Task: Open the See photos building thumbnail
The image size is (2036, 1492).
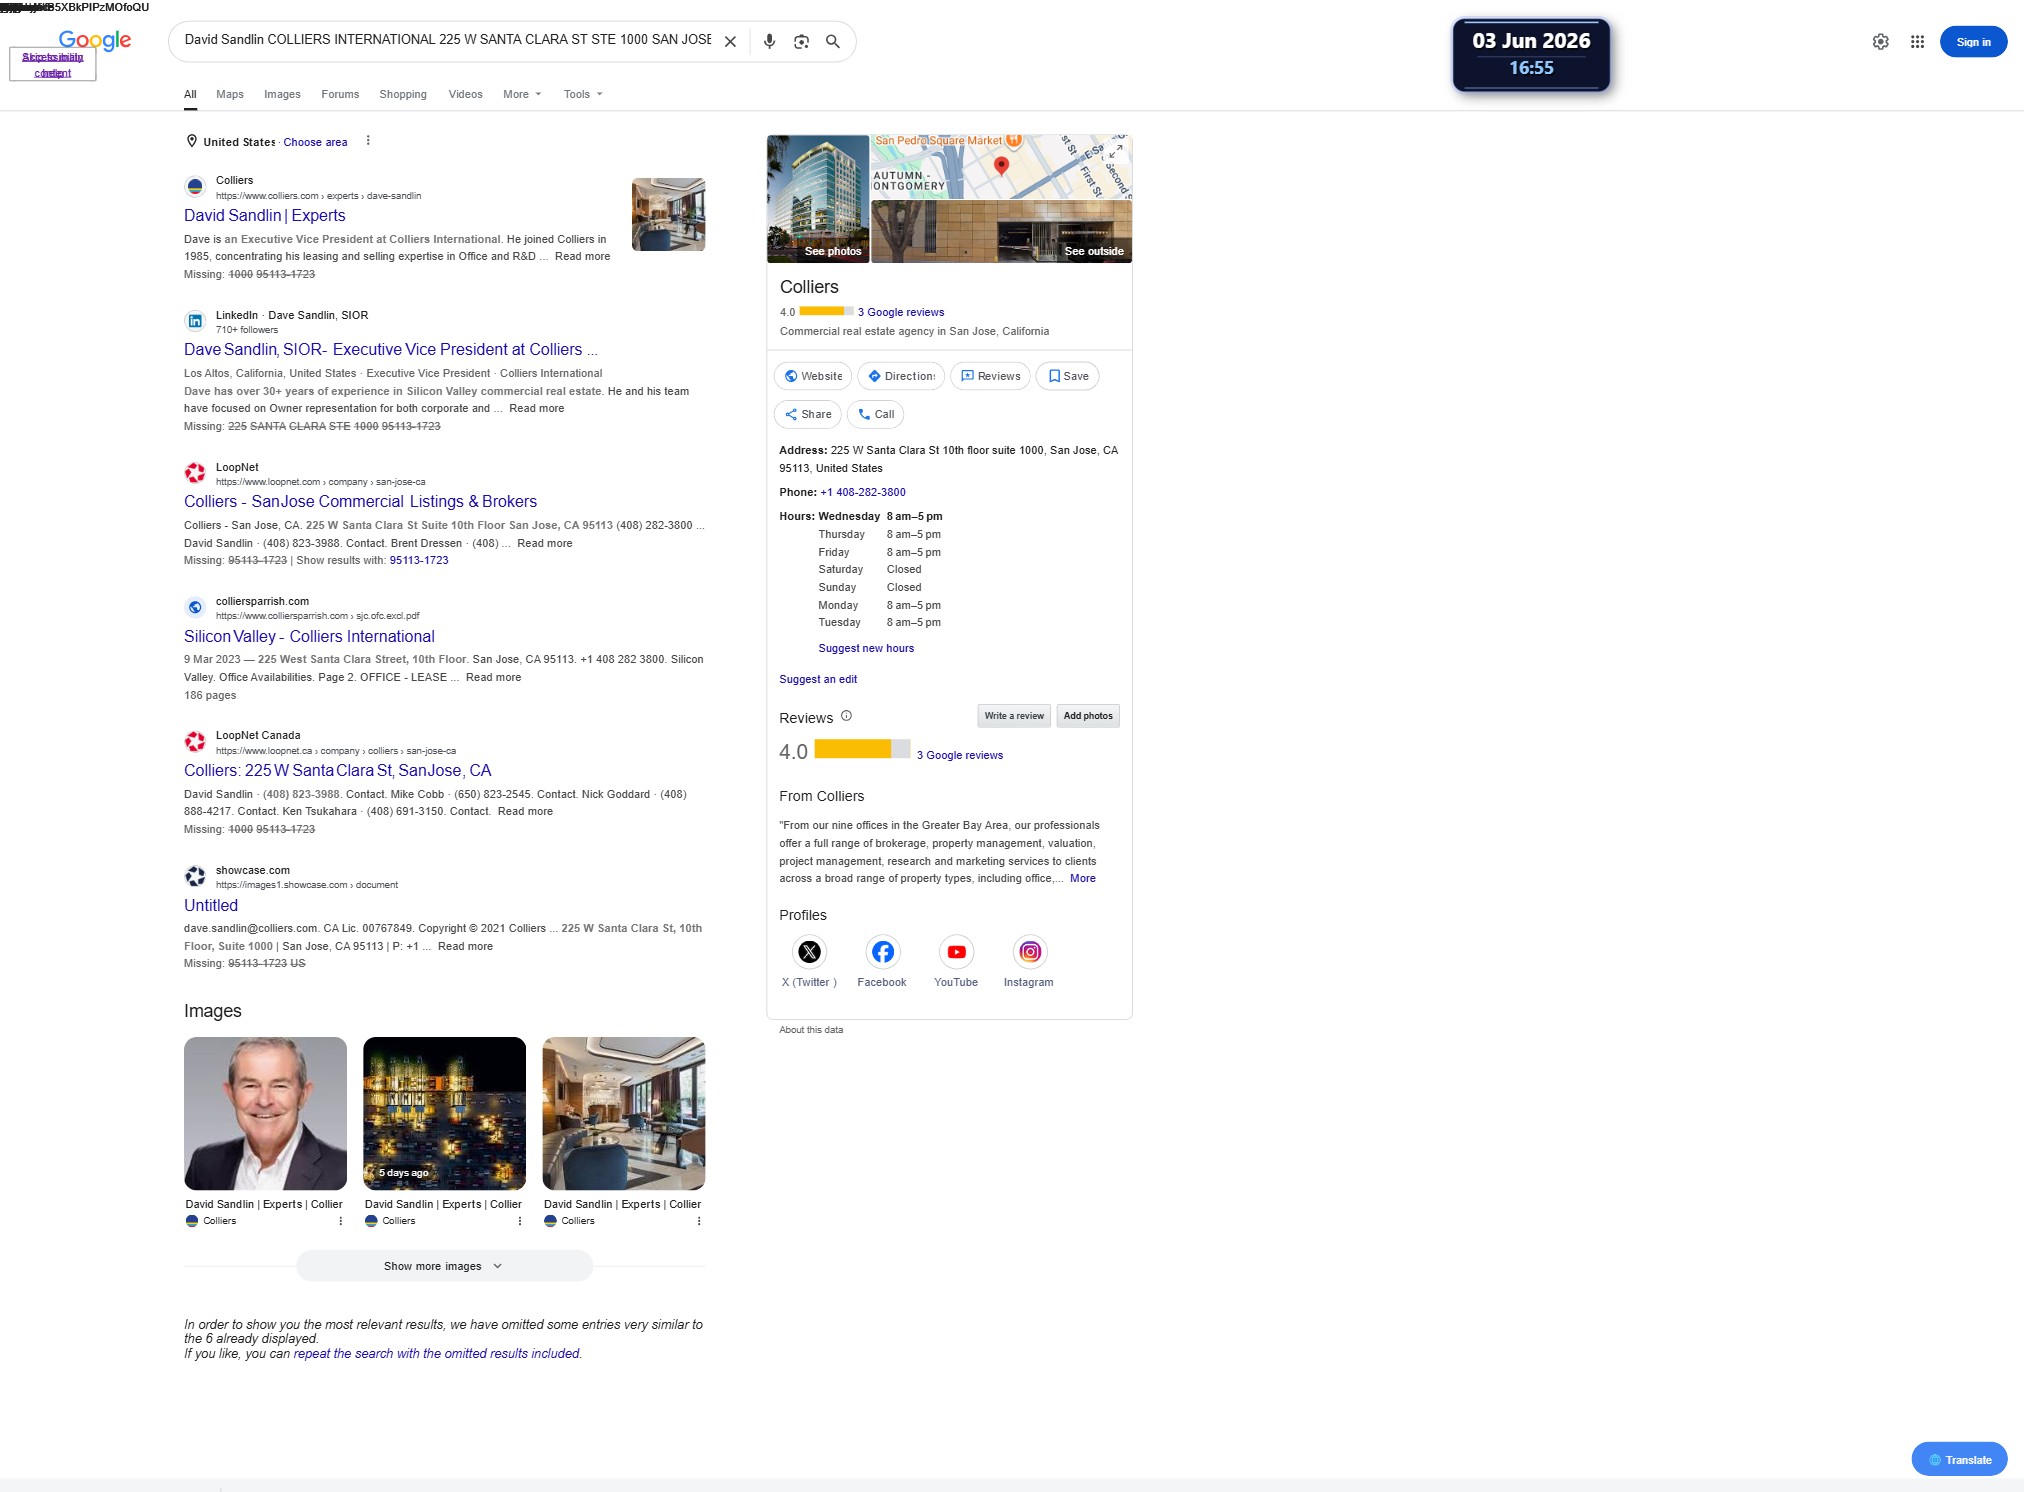Action: [818, 199]
